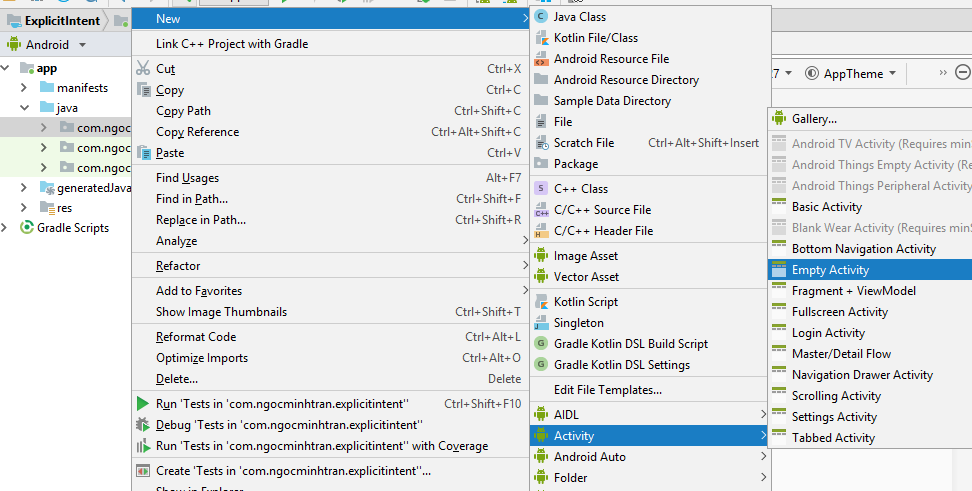Choose Basic Activity
This screenshot has height=491, width=972.
[870, 206]
